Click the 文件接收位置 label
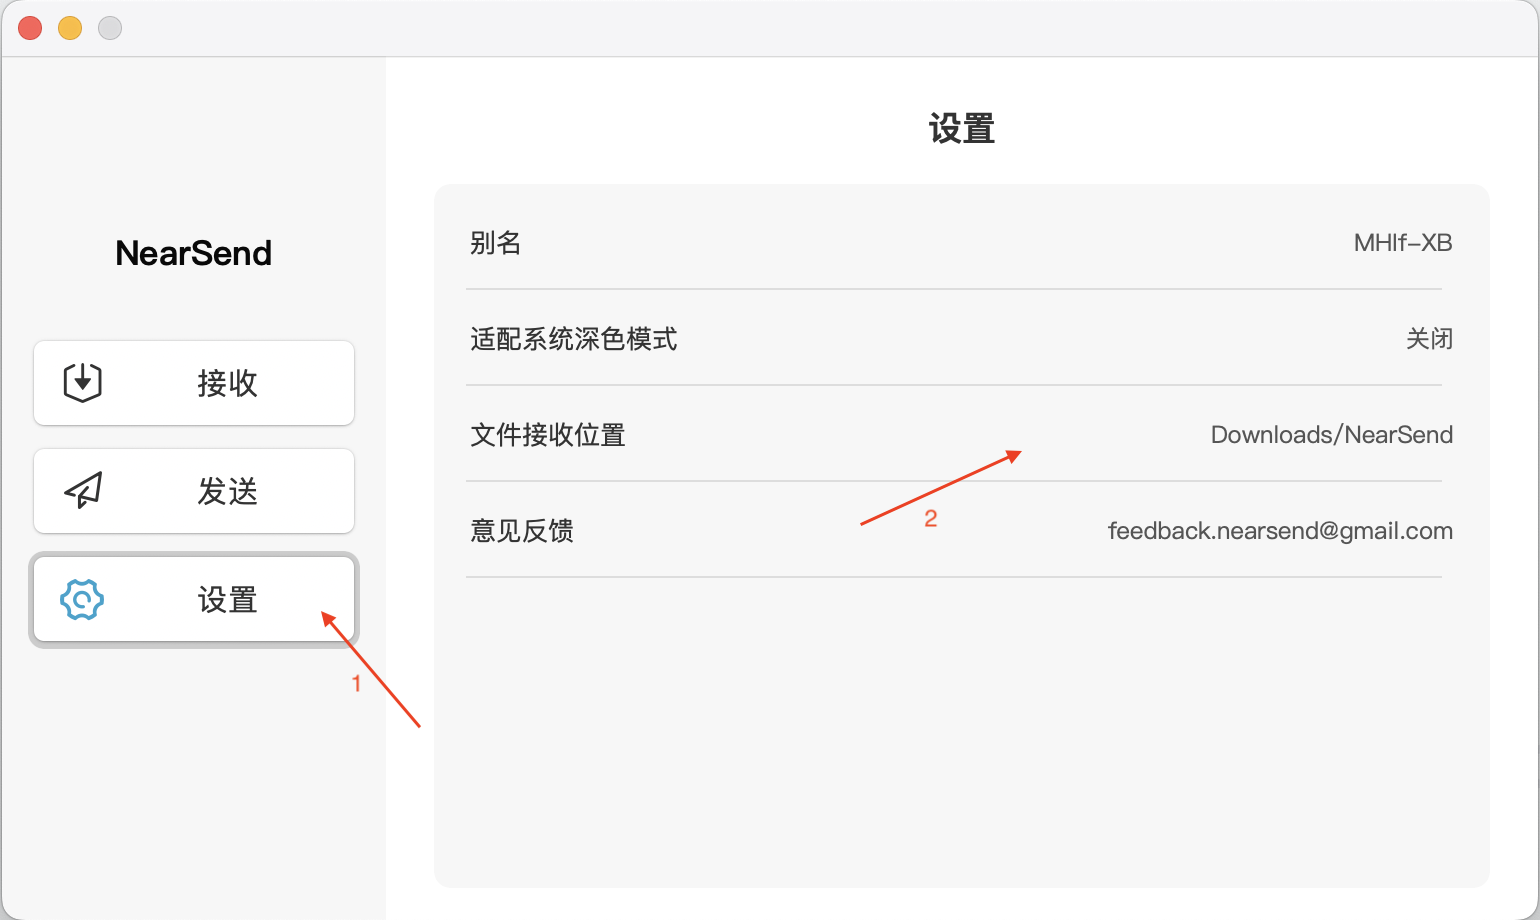 pos(548,435)
